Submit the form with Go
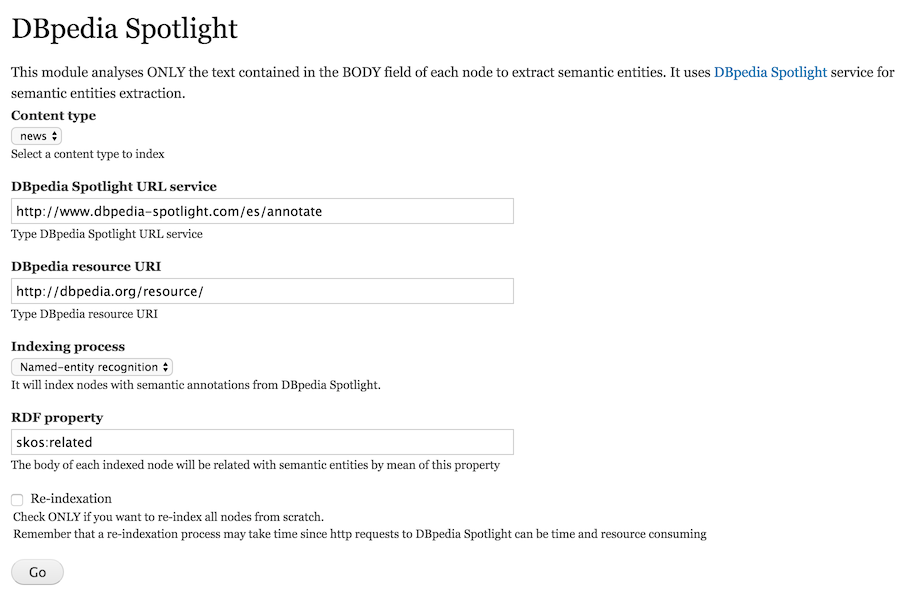The height and width of the screenshot is (602, 911). 36,571
